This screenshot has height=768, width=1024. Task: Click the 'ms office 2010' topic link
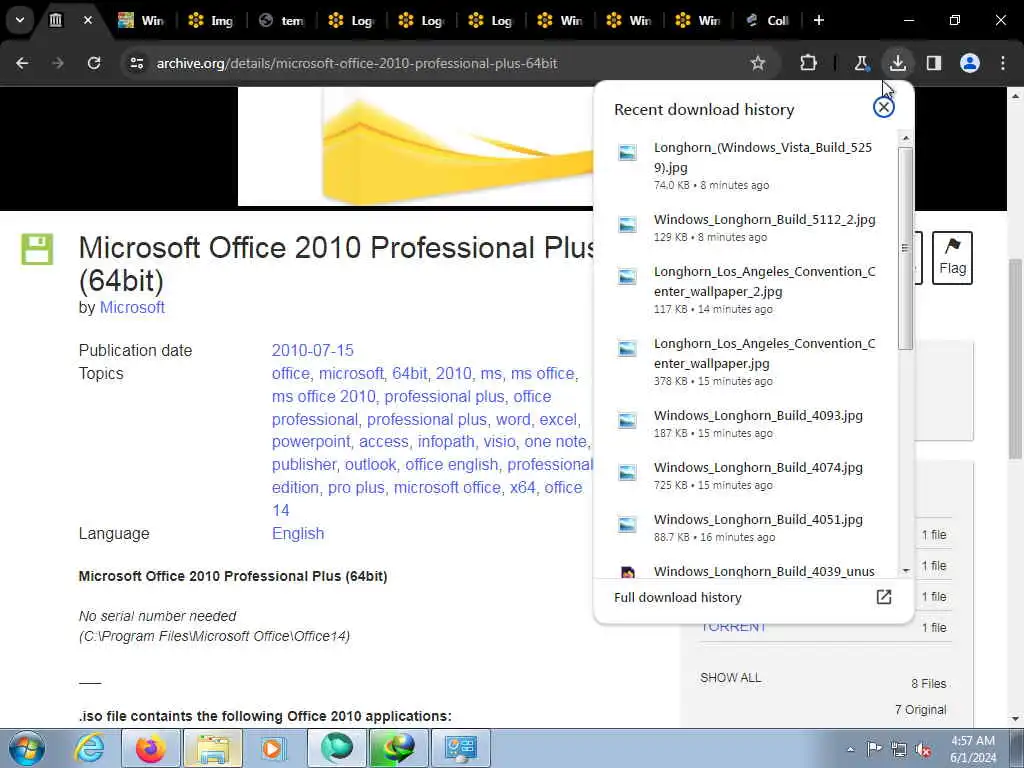click(x=324, y=396)
